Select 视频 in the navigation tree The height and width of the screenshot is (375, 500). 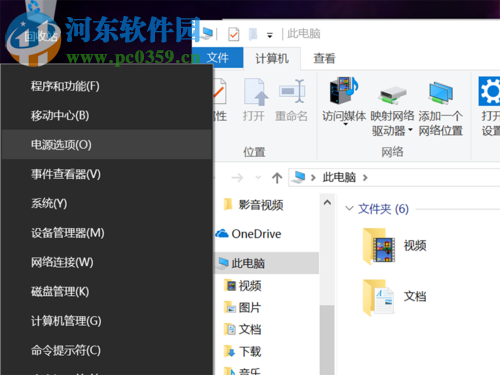pos(250,286)
